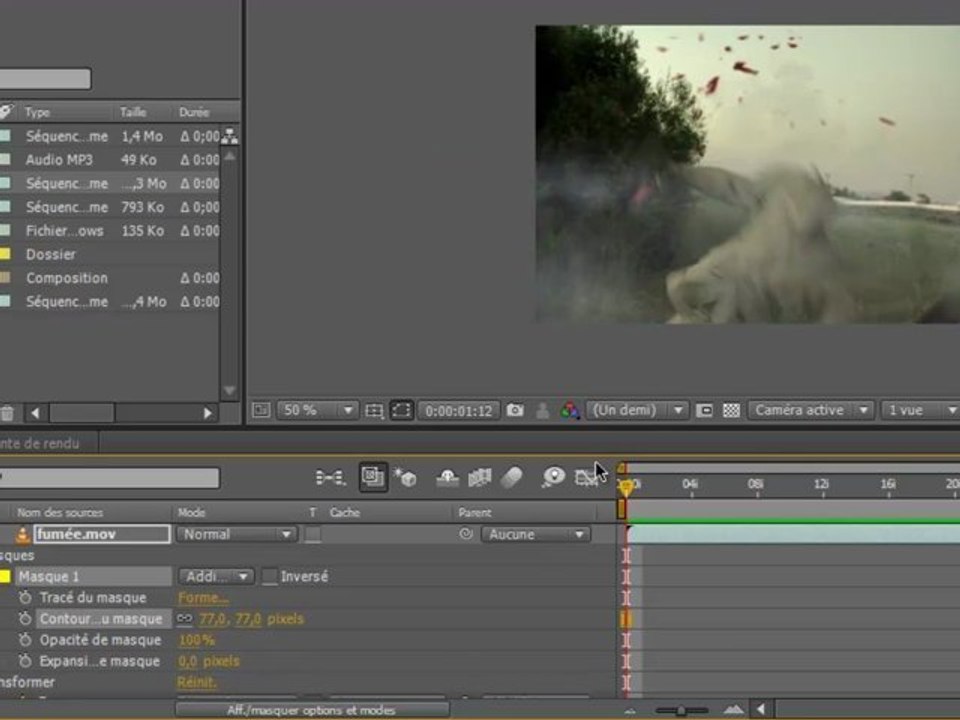Click the Nom des sources column header
The height and width of the screenshot is (720, 960).
(x=60, y=512)
